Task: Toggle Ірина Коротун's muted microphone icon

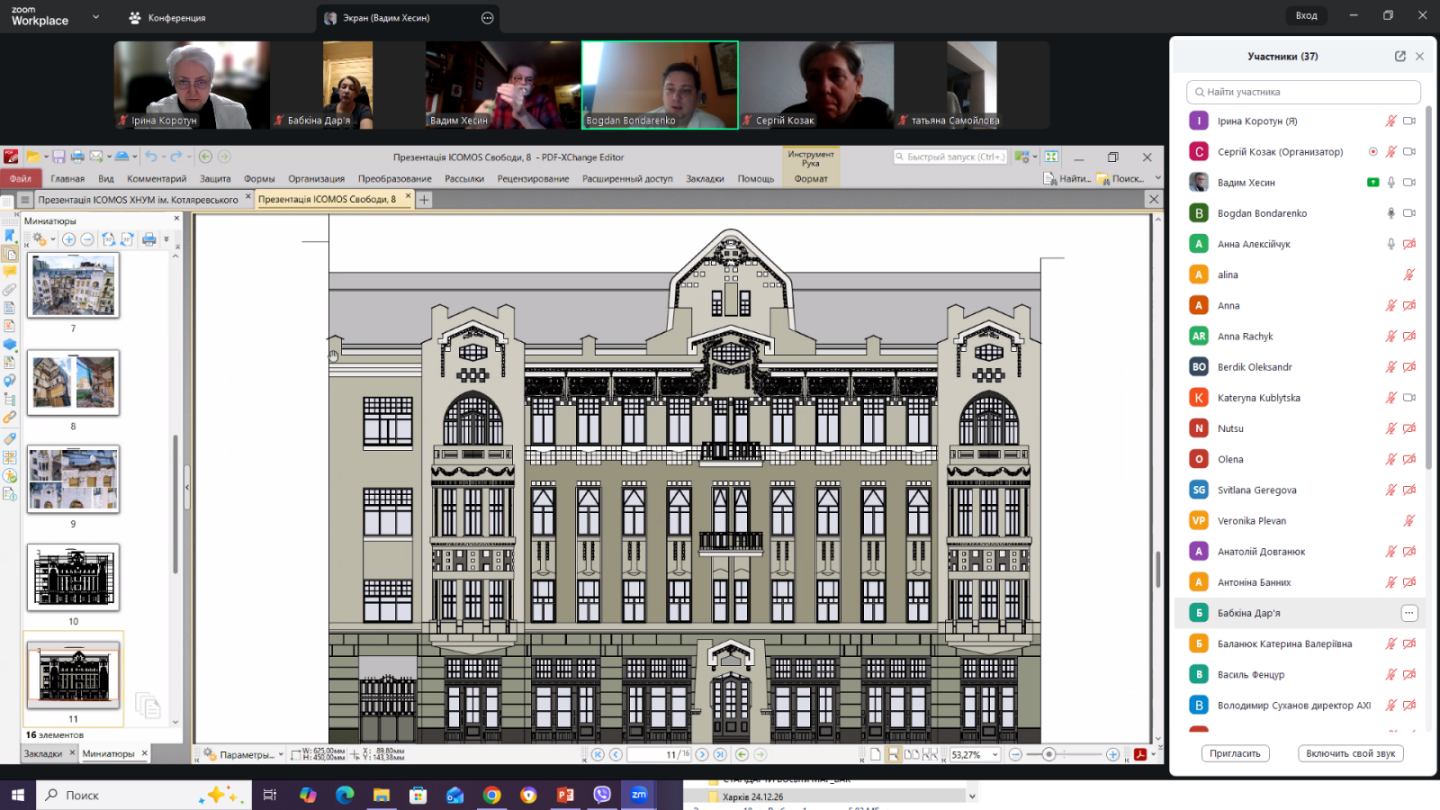Action: (1390, 121)
